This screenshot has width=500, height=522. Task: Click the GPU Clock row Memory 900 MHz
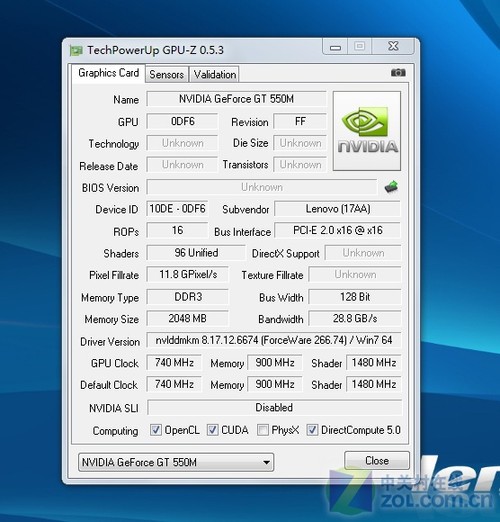(275, 362)
